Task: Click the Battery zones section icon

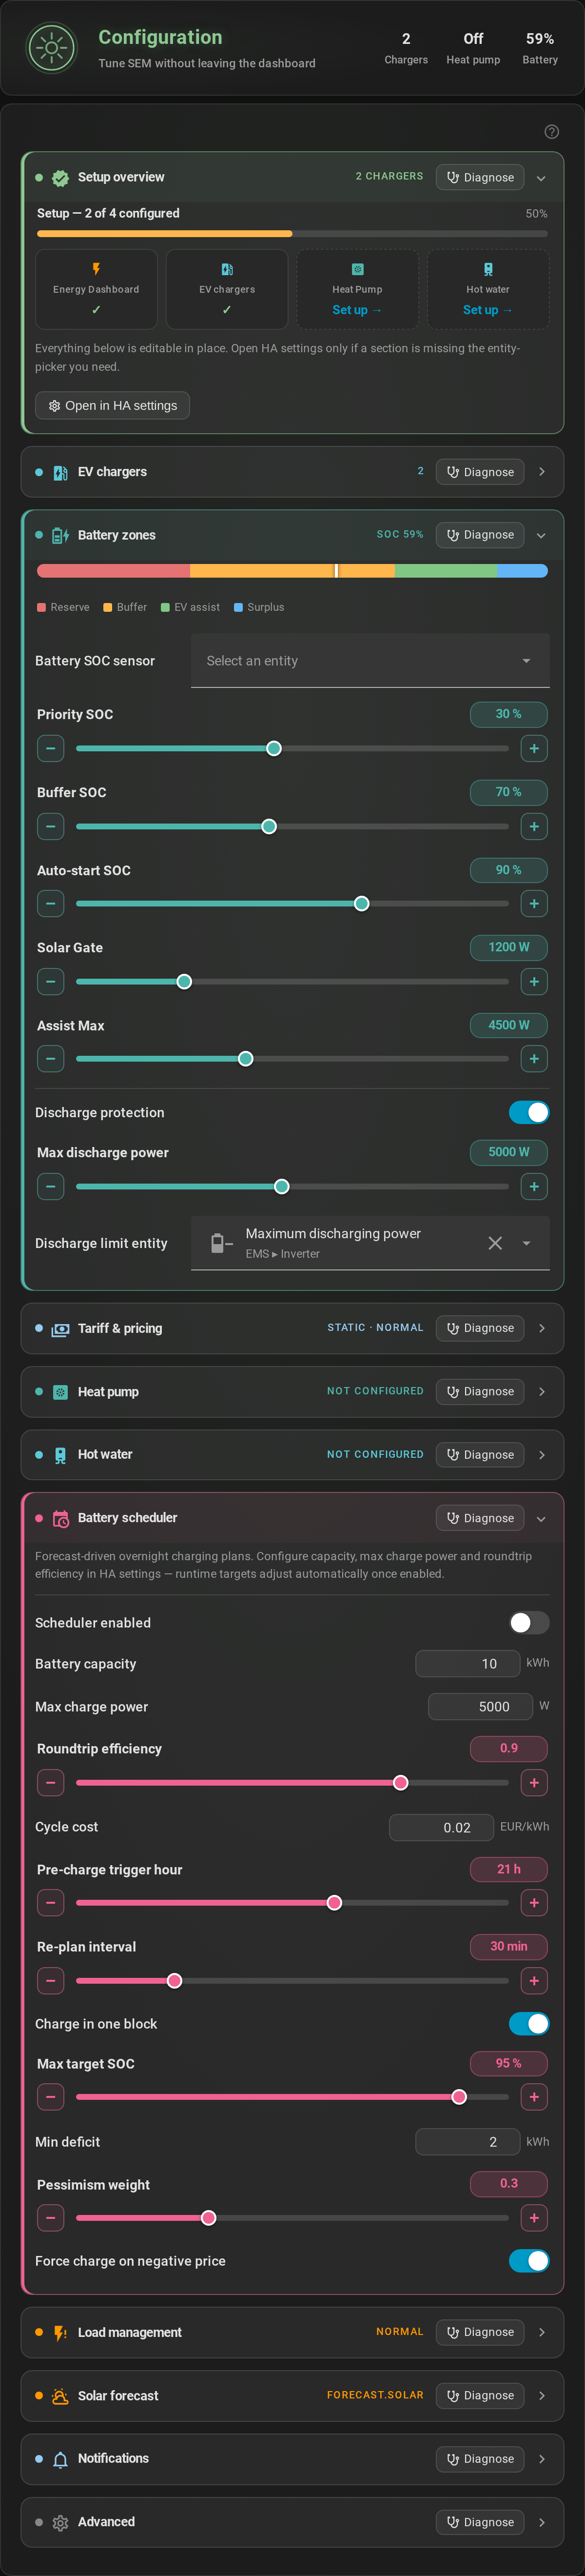Action: [x=60, y=535]
